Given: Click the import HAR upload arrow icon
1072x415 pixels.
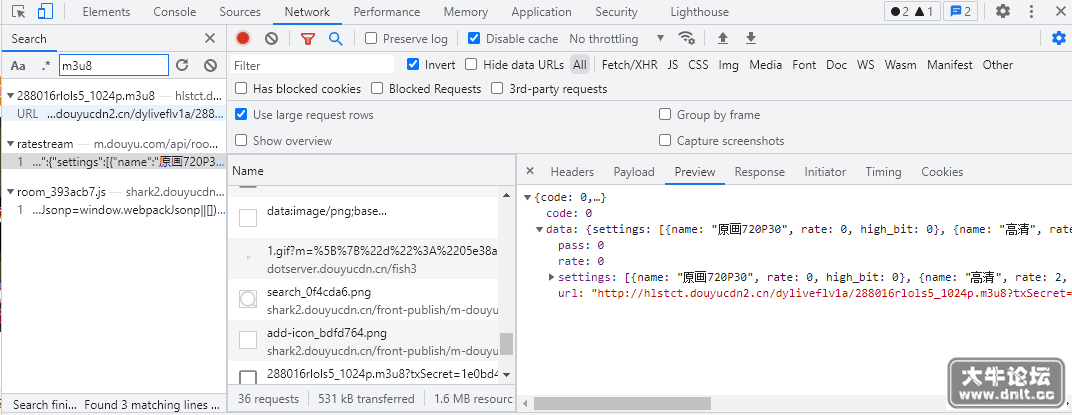Looking at the screenshot, I should (723, 38).
